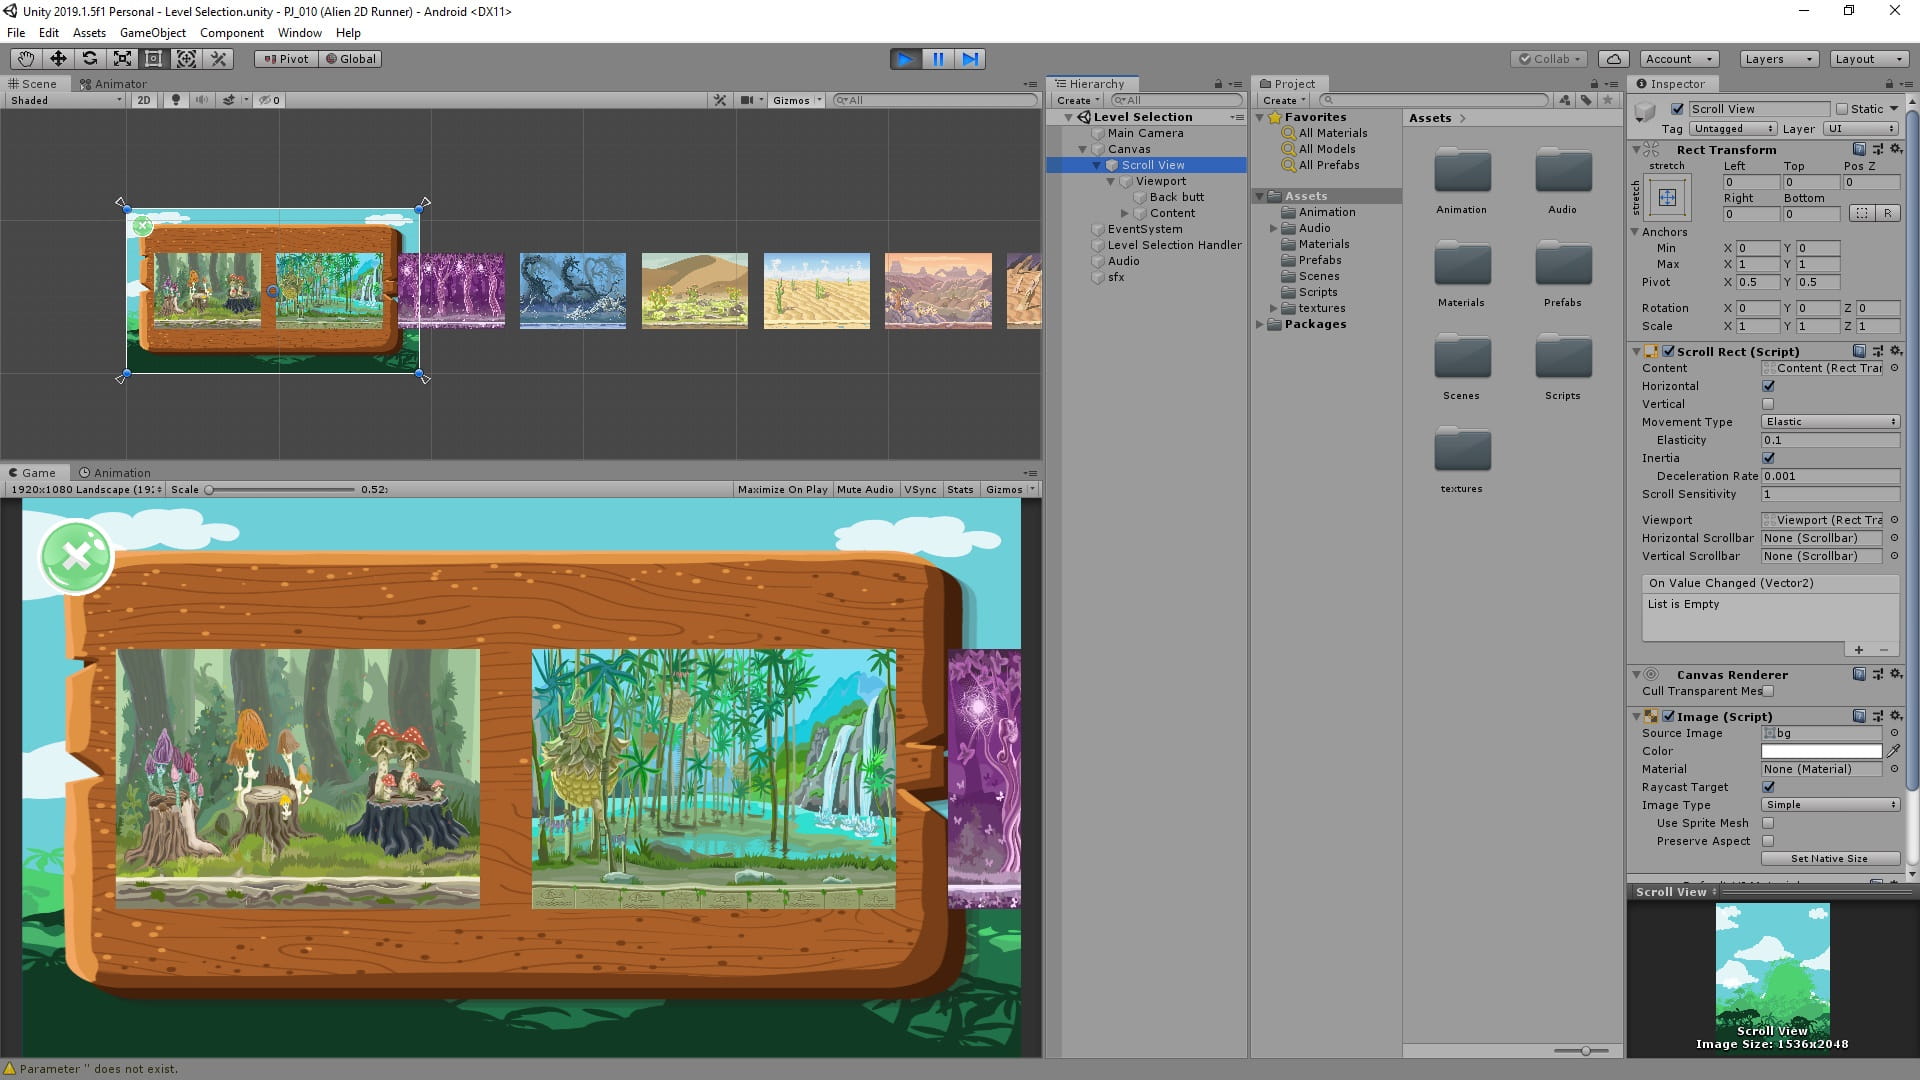Select the Hand tool in toolbar
This screenshot has width=1920, height=1080.
coord(25,59)
